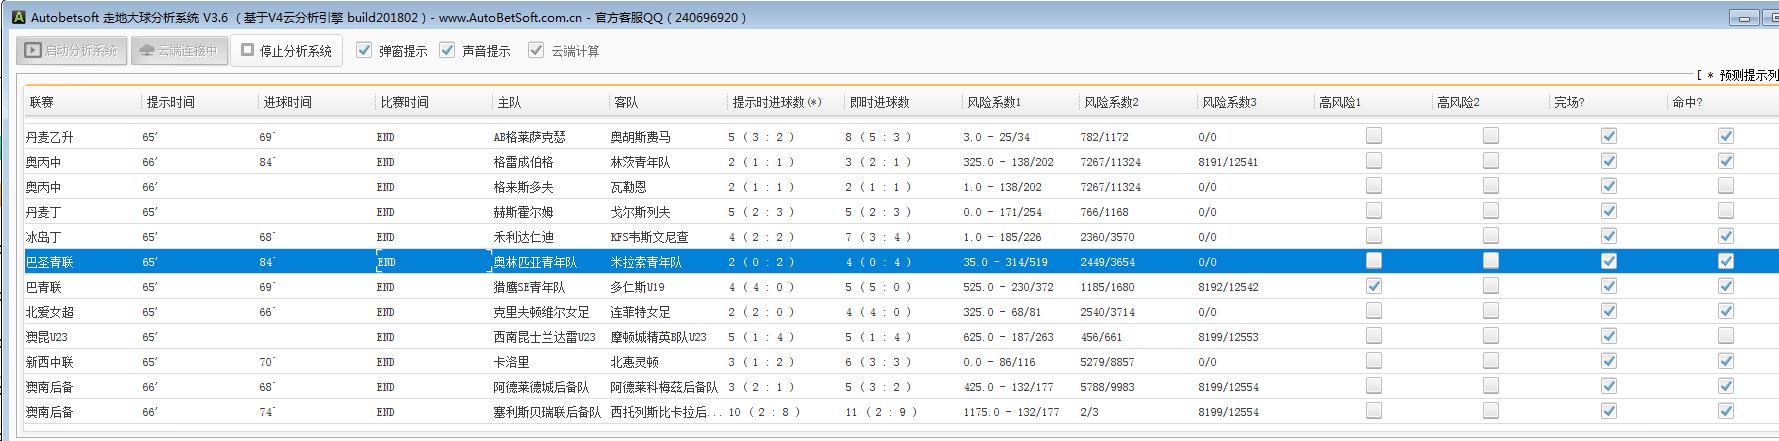
Task: Disable the 声音提示 sound alert checkbox
Action: (x=447, y=50)
